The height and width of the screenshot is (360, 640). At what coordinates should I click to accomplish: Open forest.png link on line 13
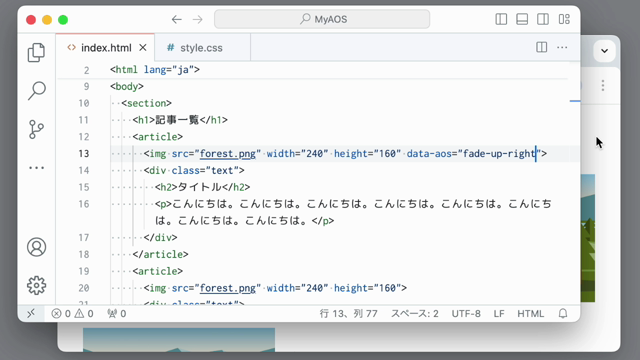[228, 153]
